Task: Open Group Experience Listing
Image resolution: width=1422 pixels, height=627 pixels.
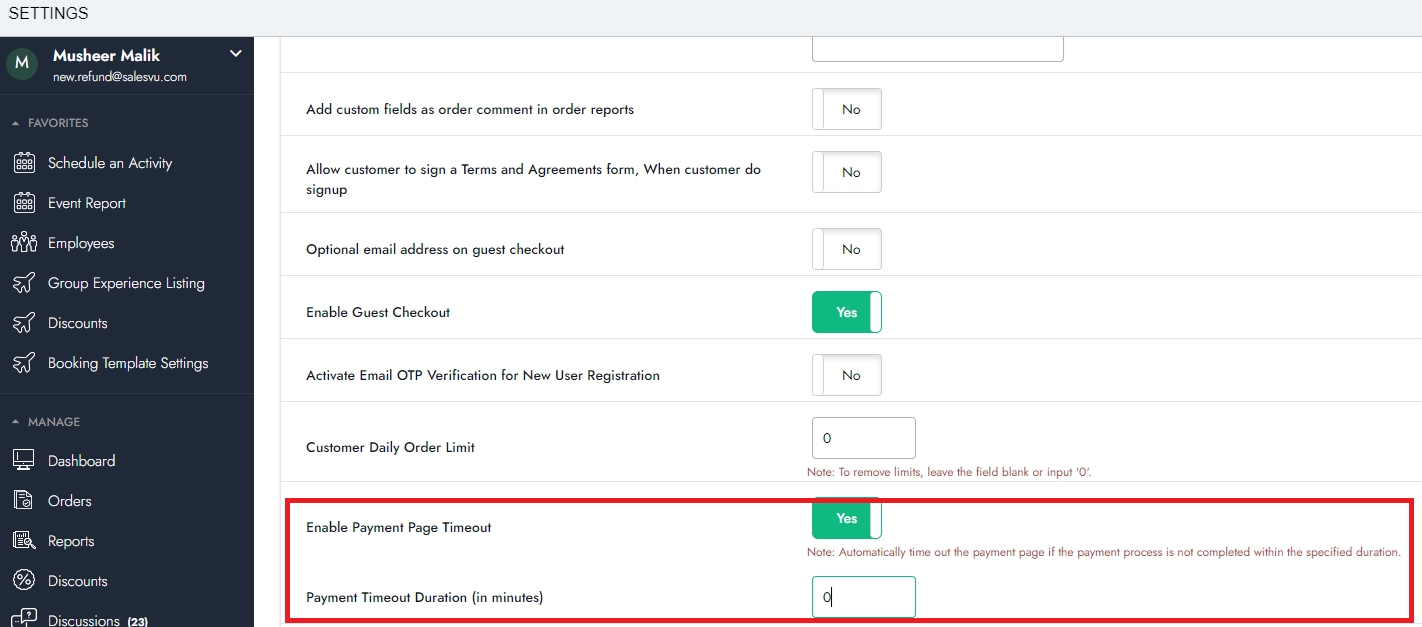Action: click(x=126, y=283)
